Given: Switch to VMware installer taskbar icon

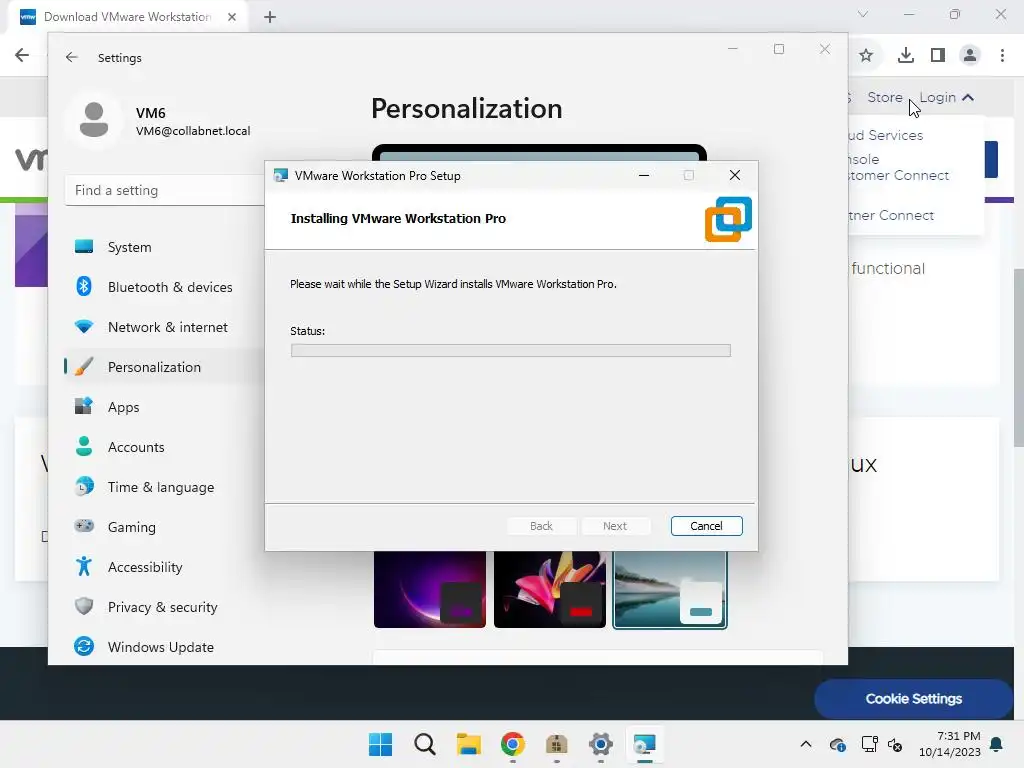Looking at the screenshot, I should pos(645,744).
